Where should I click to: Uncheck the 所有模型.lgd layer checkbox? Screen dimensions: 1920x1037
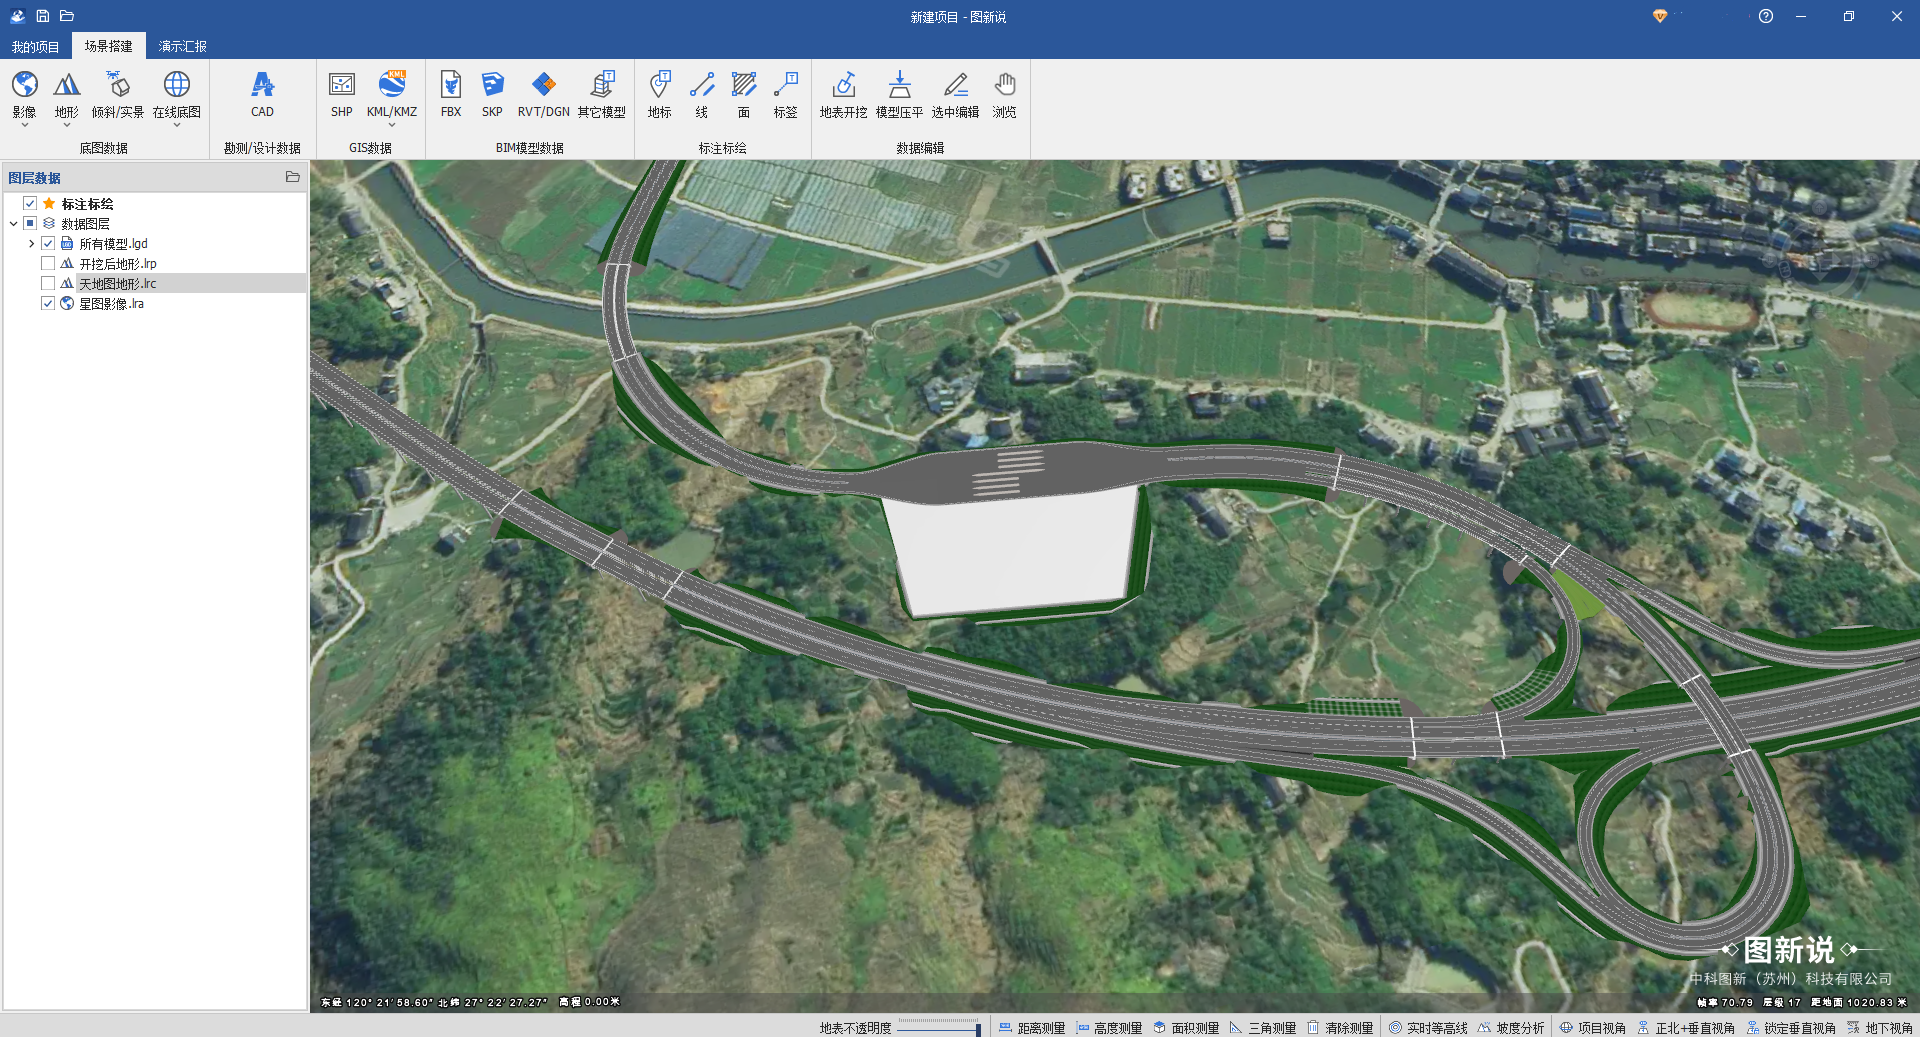[48, 244]
